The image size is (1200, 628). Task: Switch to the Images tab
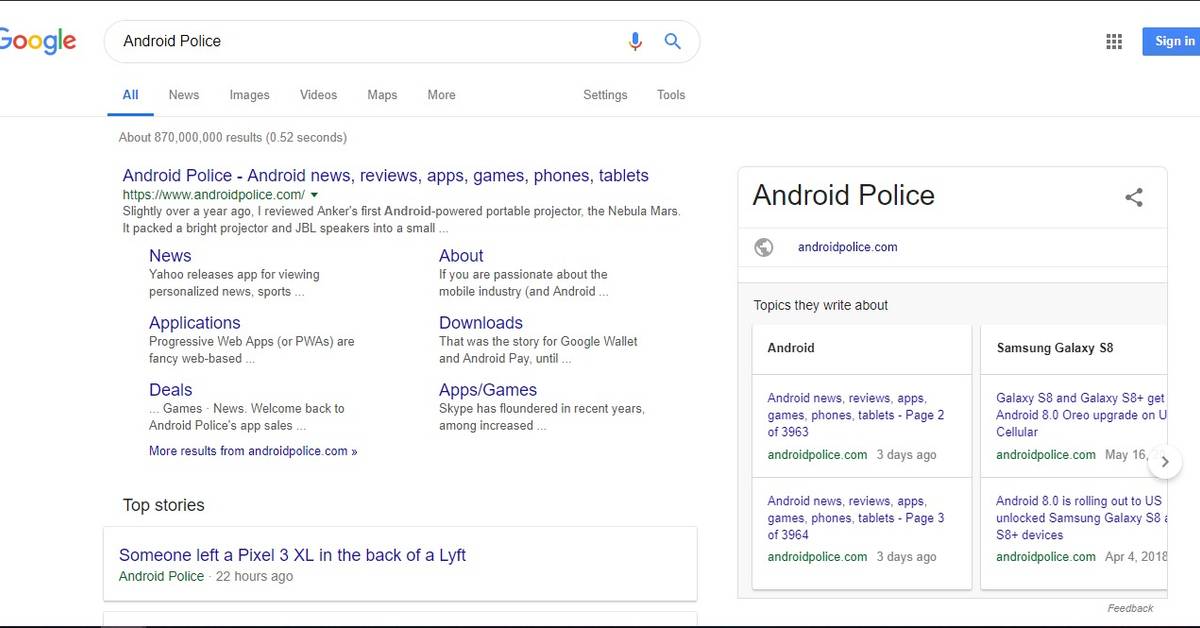249,95
